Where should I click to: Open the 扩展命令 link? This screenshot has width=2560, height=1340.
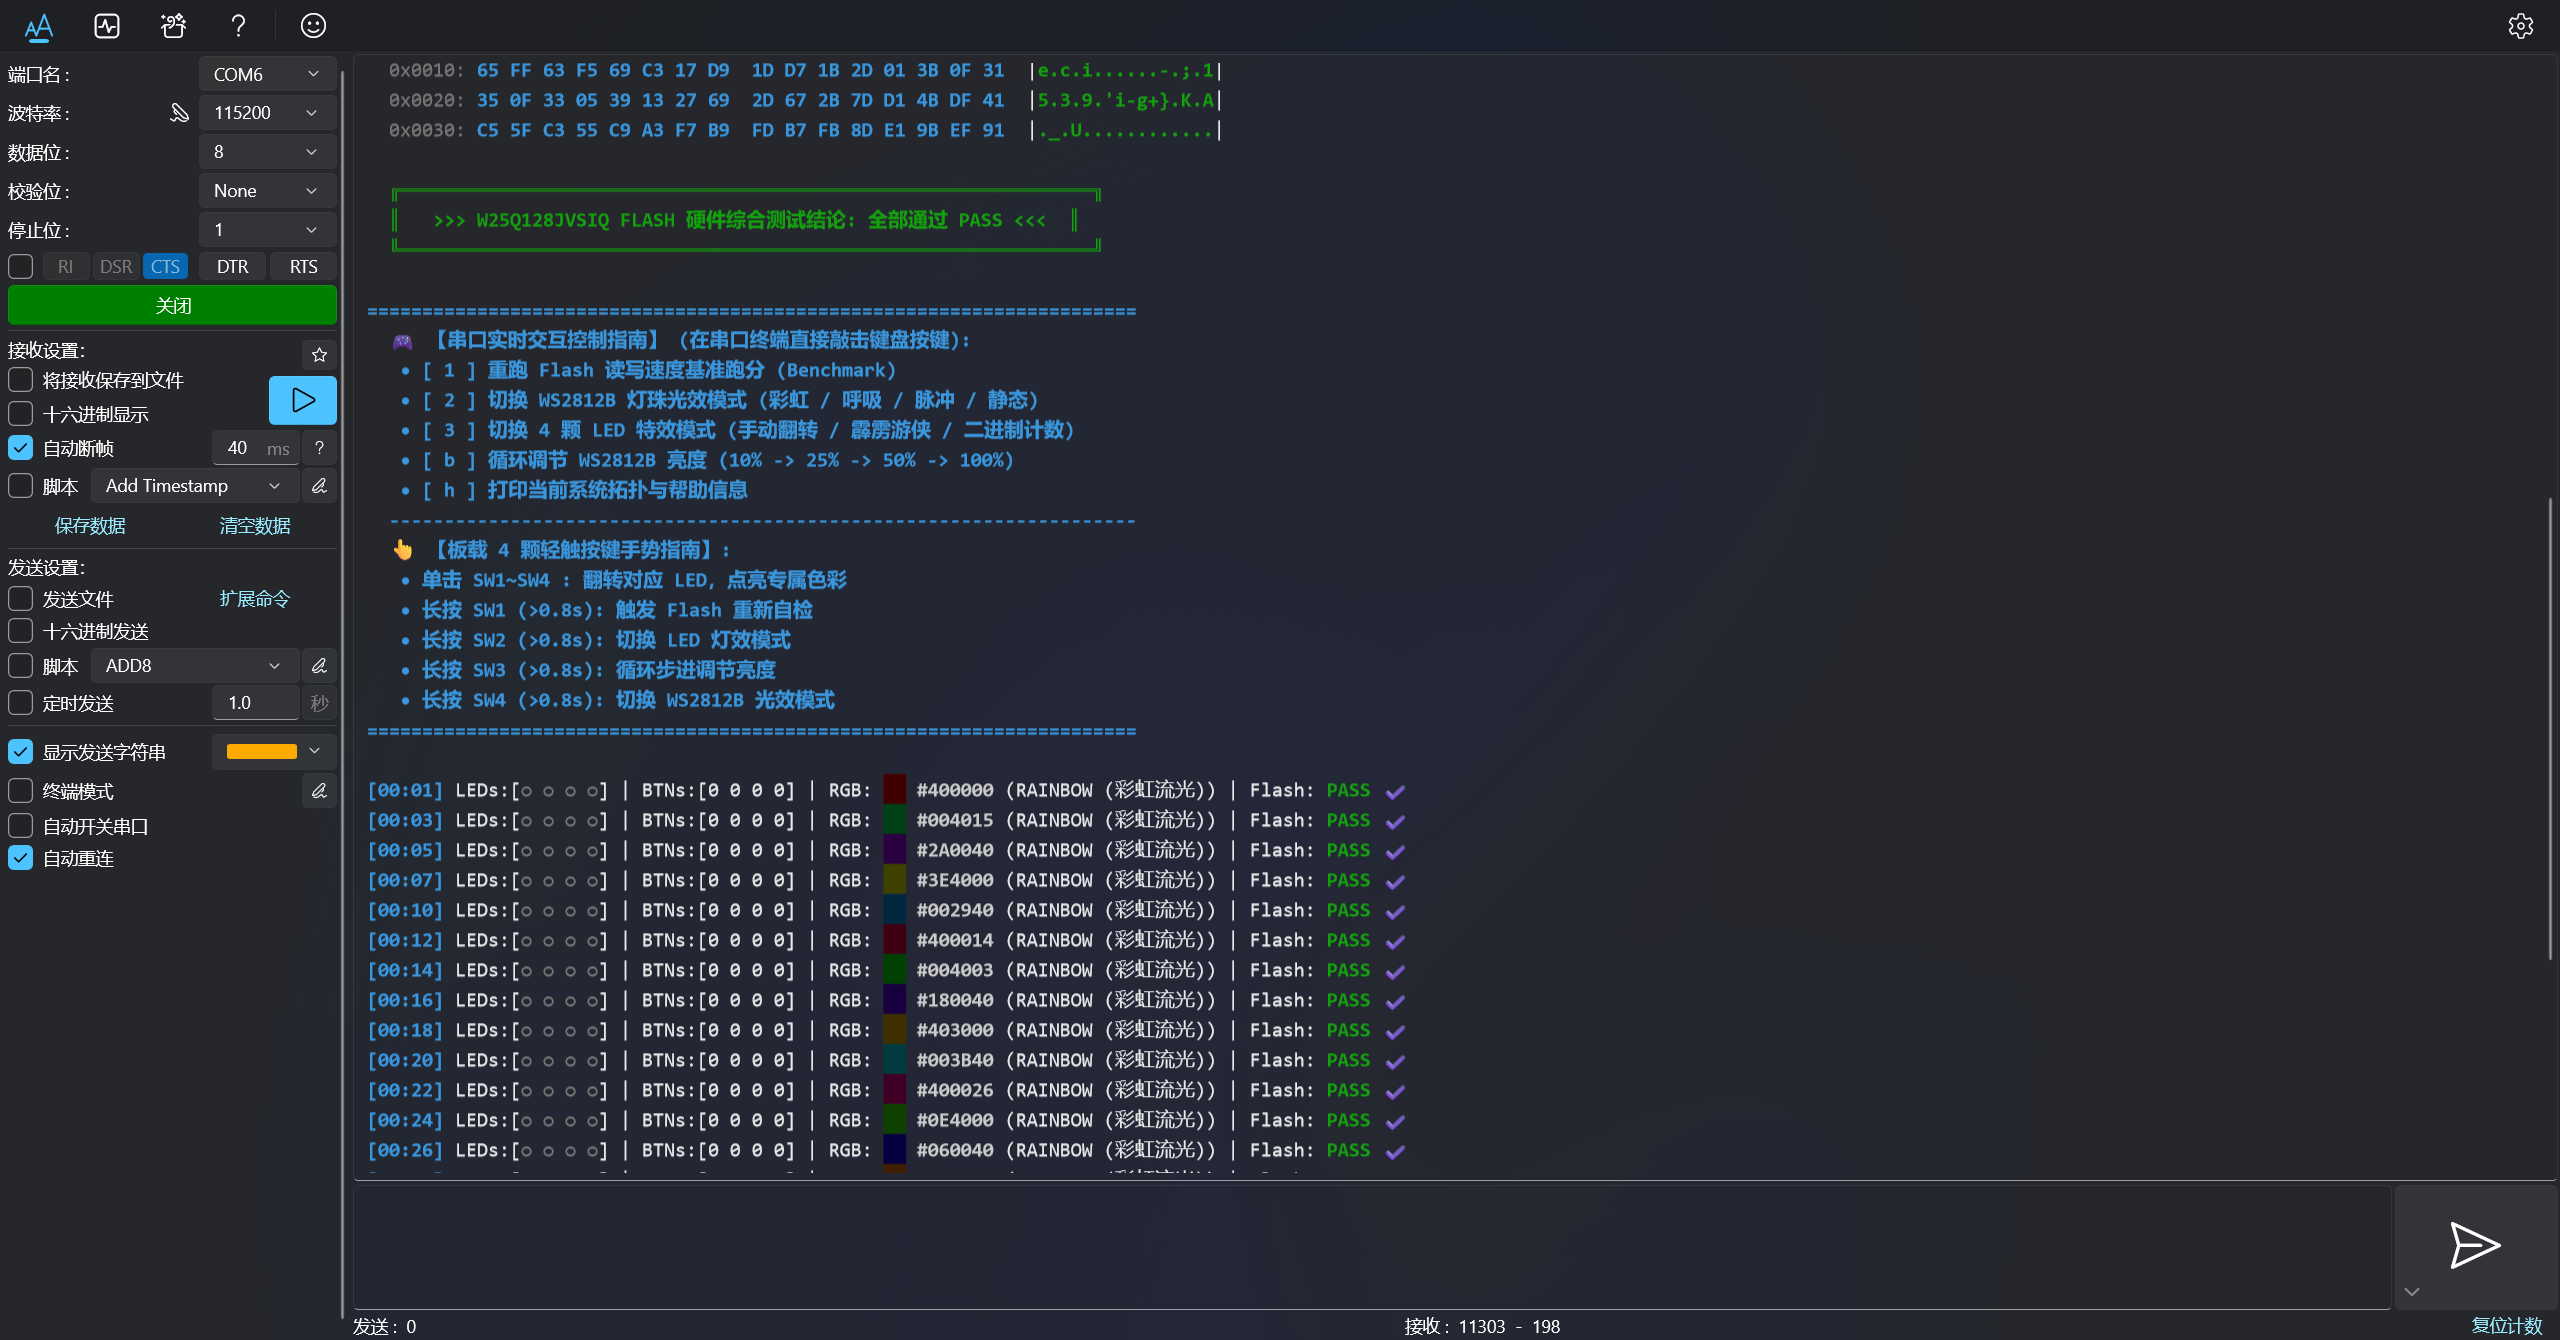coord(255,599)
